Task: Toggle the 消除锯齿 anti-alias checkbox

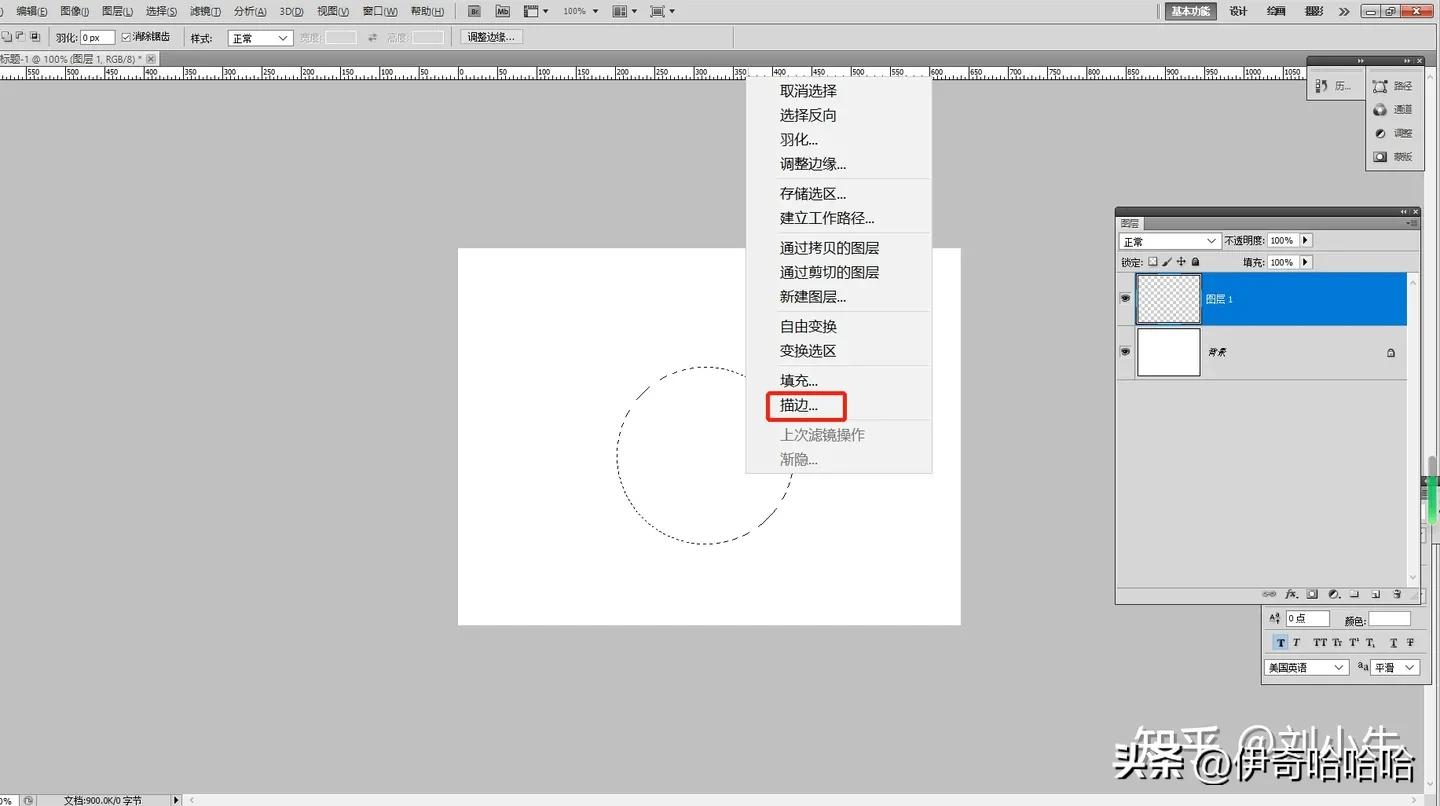Action: tap(126, 36)
